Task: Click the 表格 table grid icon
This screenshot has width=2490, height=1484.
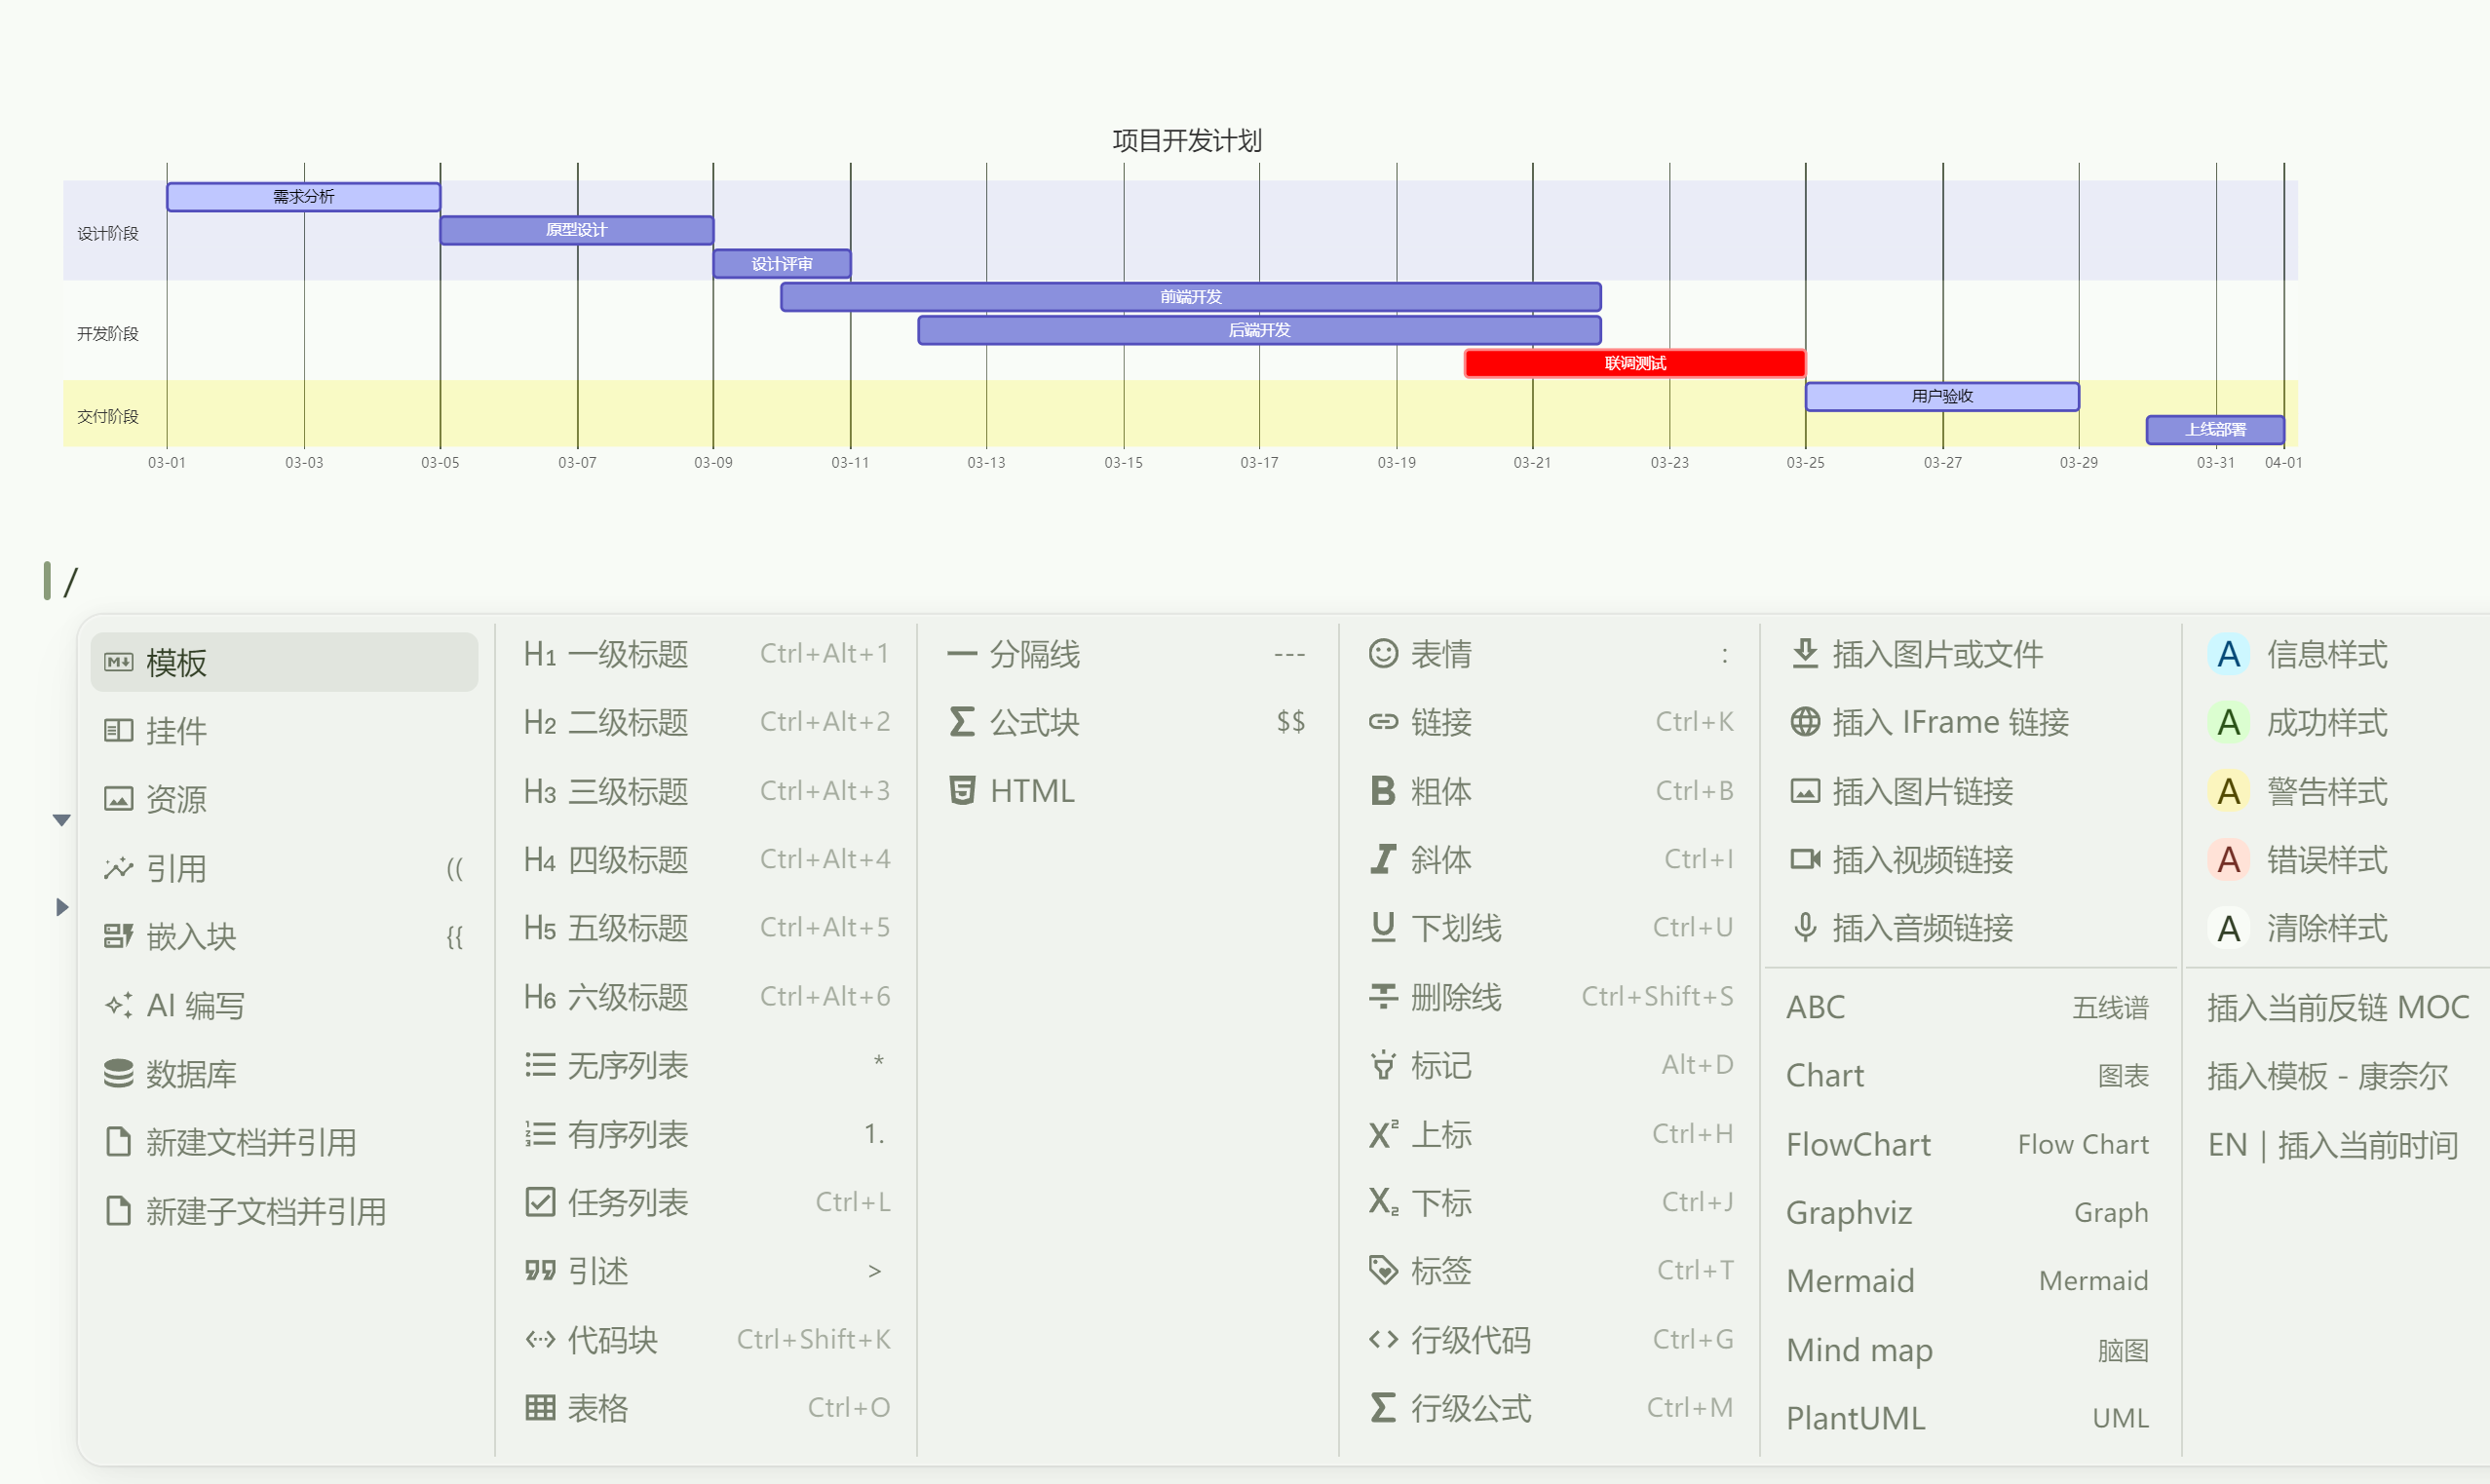Action: (x=540, y=1408)
